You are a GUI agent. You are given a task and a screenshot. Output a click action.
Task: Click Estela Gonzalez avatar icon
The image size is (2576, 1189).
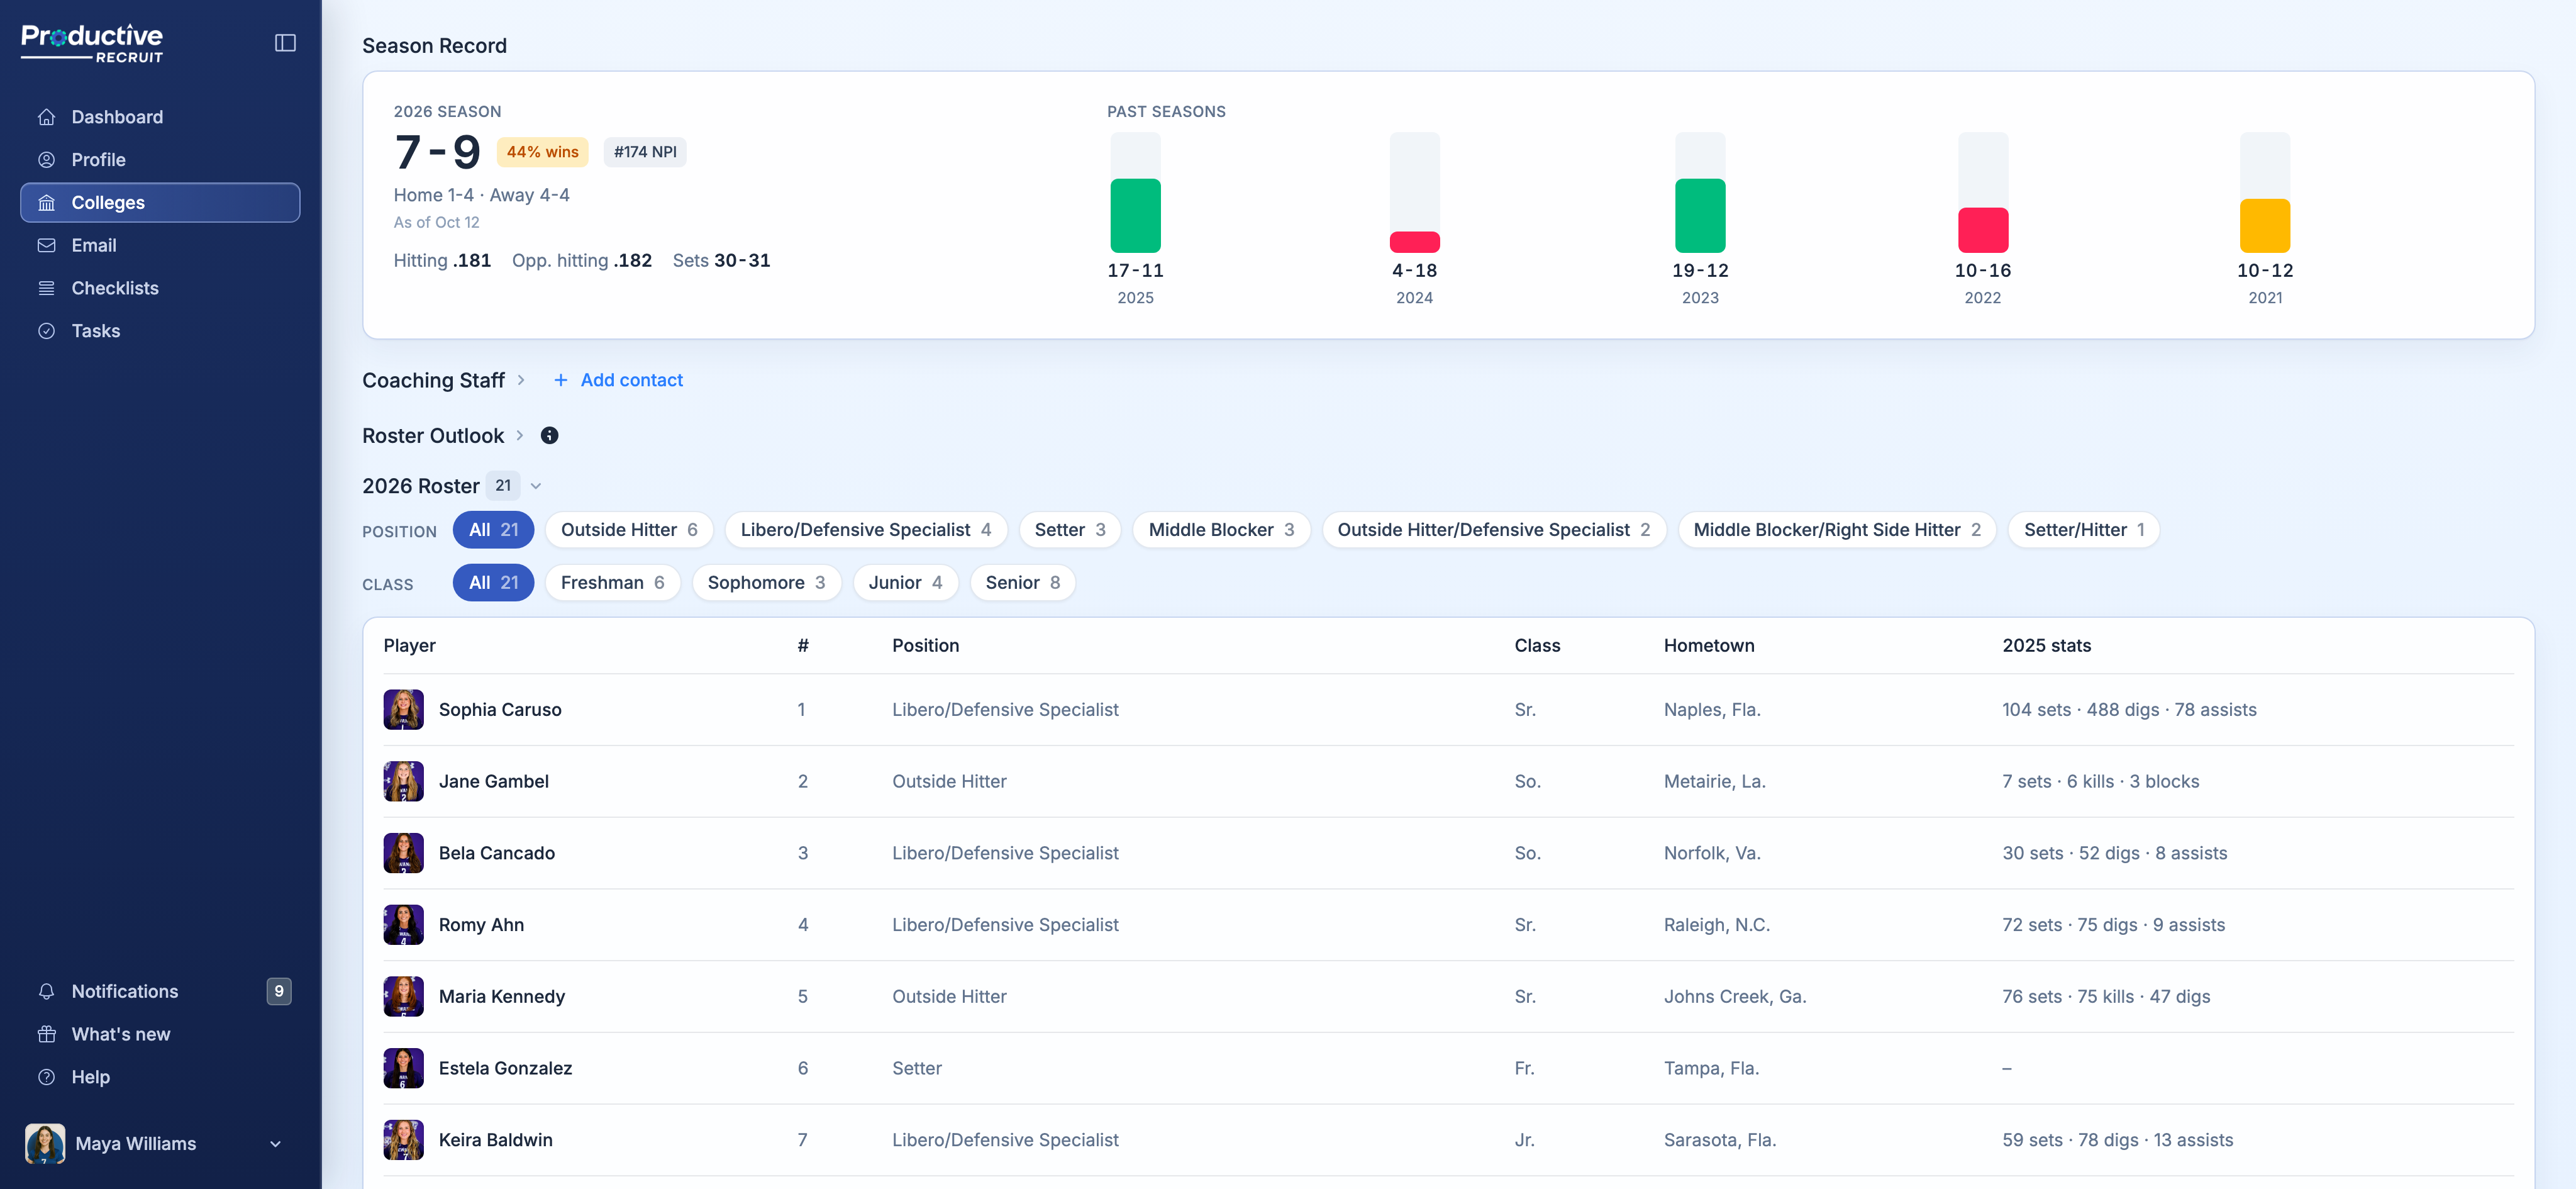click(x=403, y=1069)
